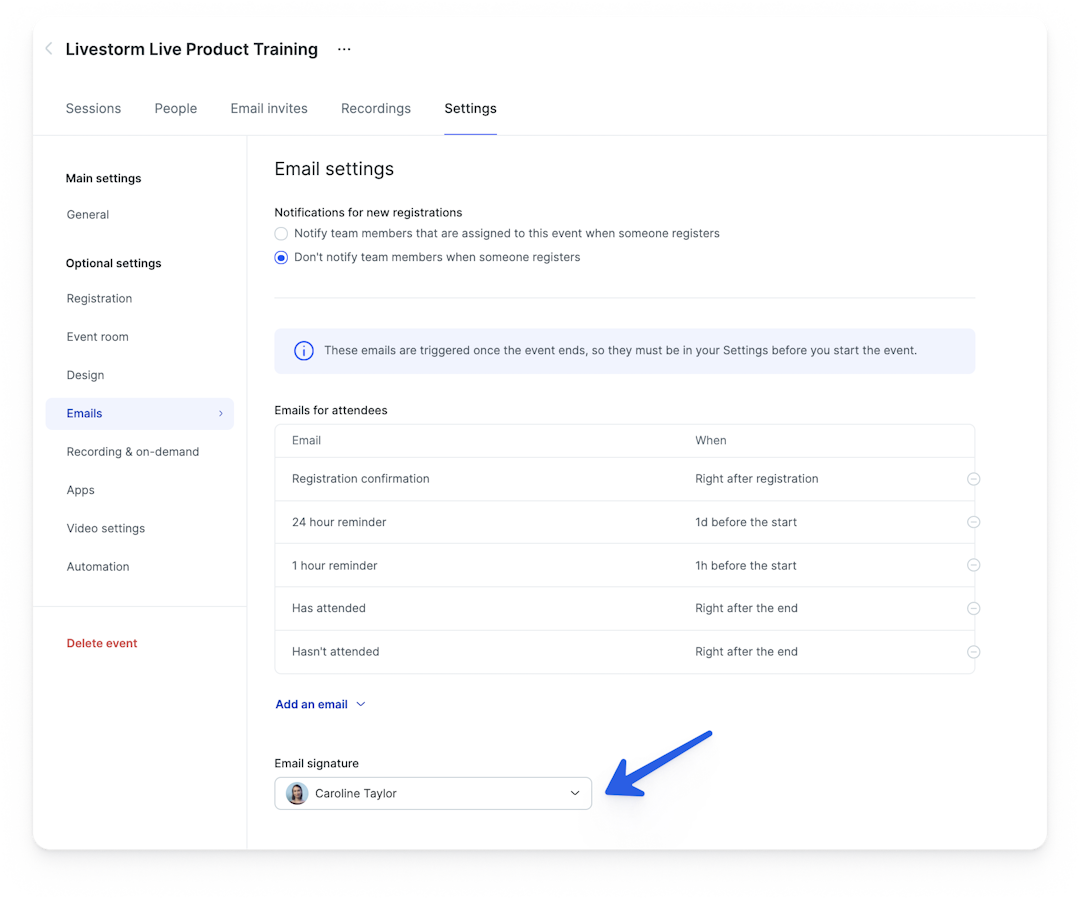Remove the Registration confirmation email
This screenshot has width=1080, height=899.
[973, 479]
